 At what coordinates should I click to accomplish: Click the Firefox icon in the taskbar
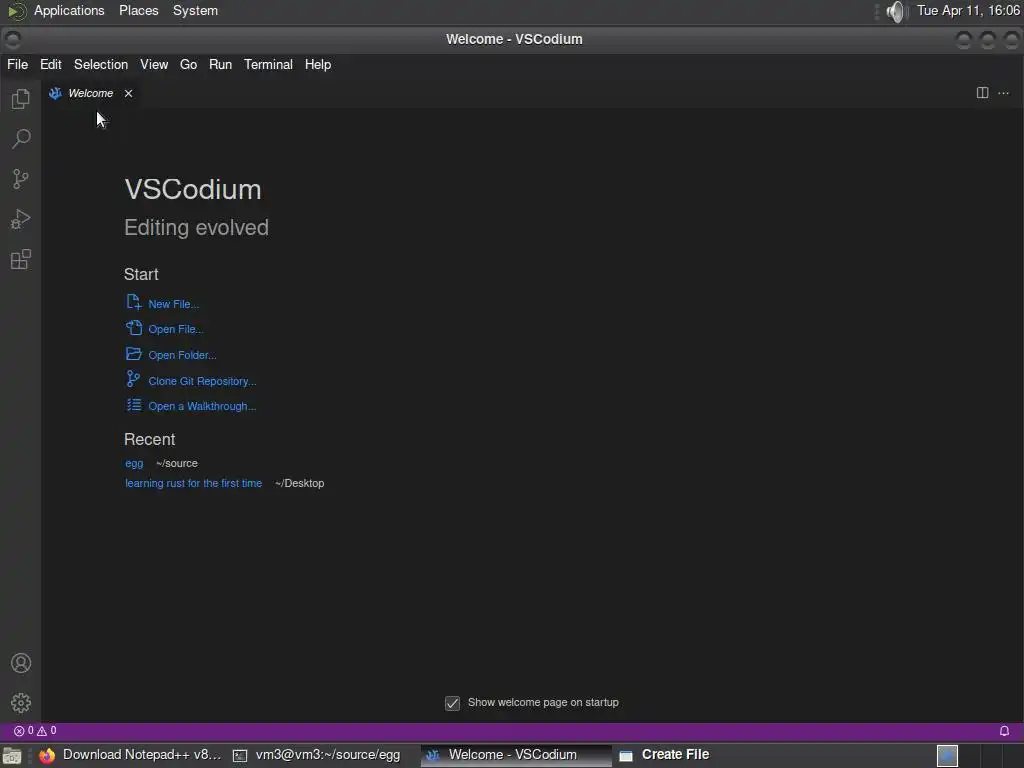point(46,756)
